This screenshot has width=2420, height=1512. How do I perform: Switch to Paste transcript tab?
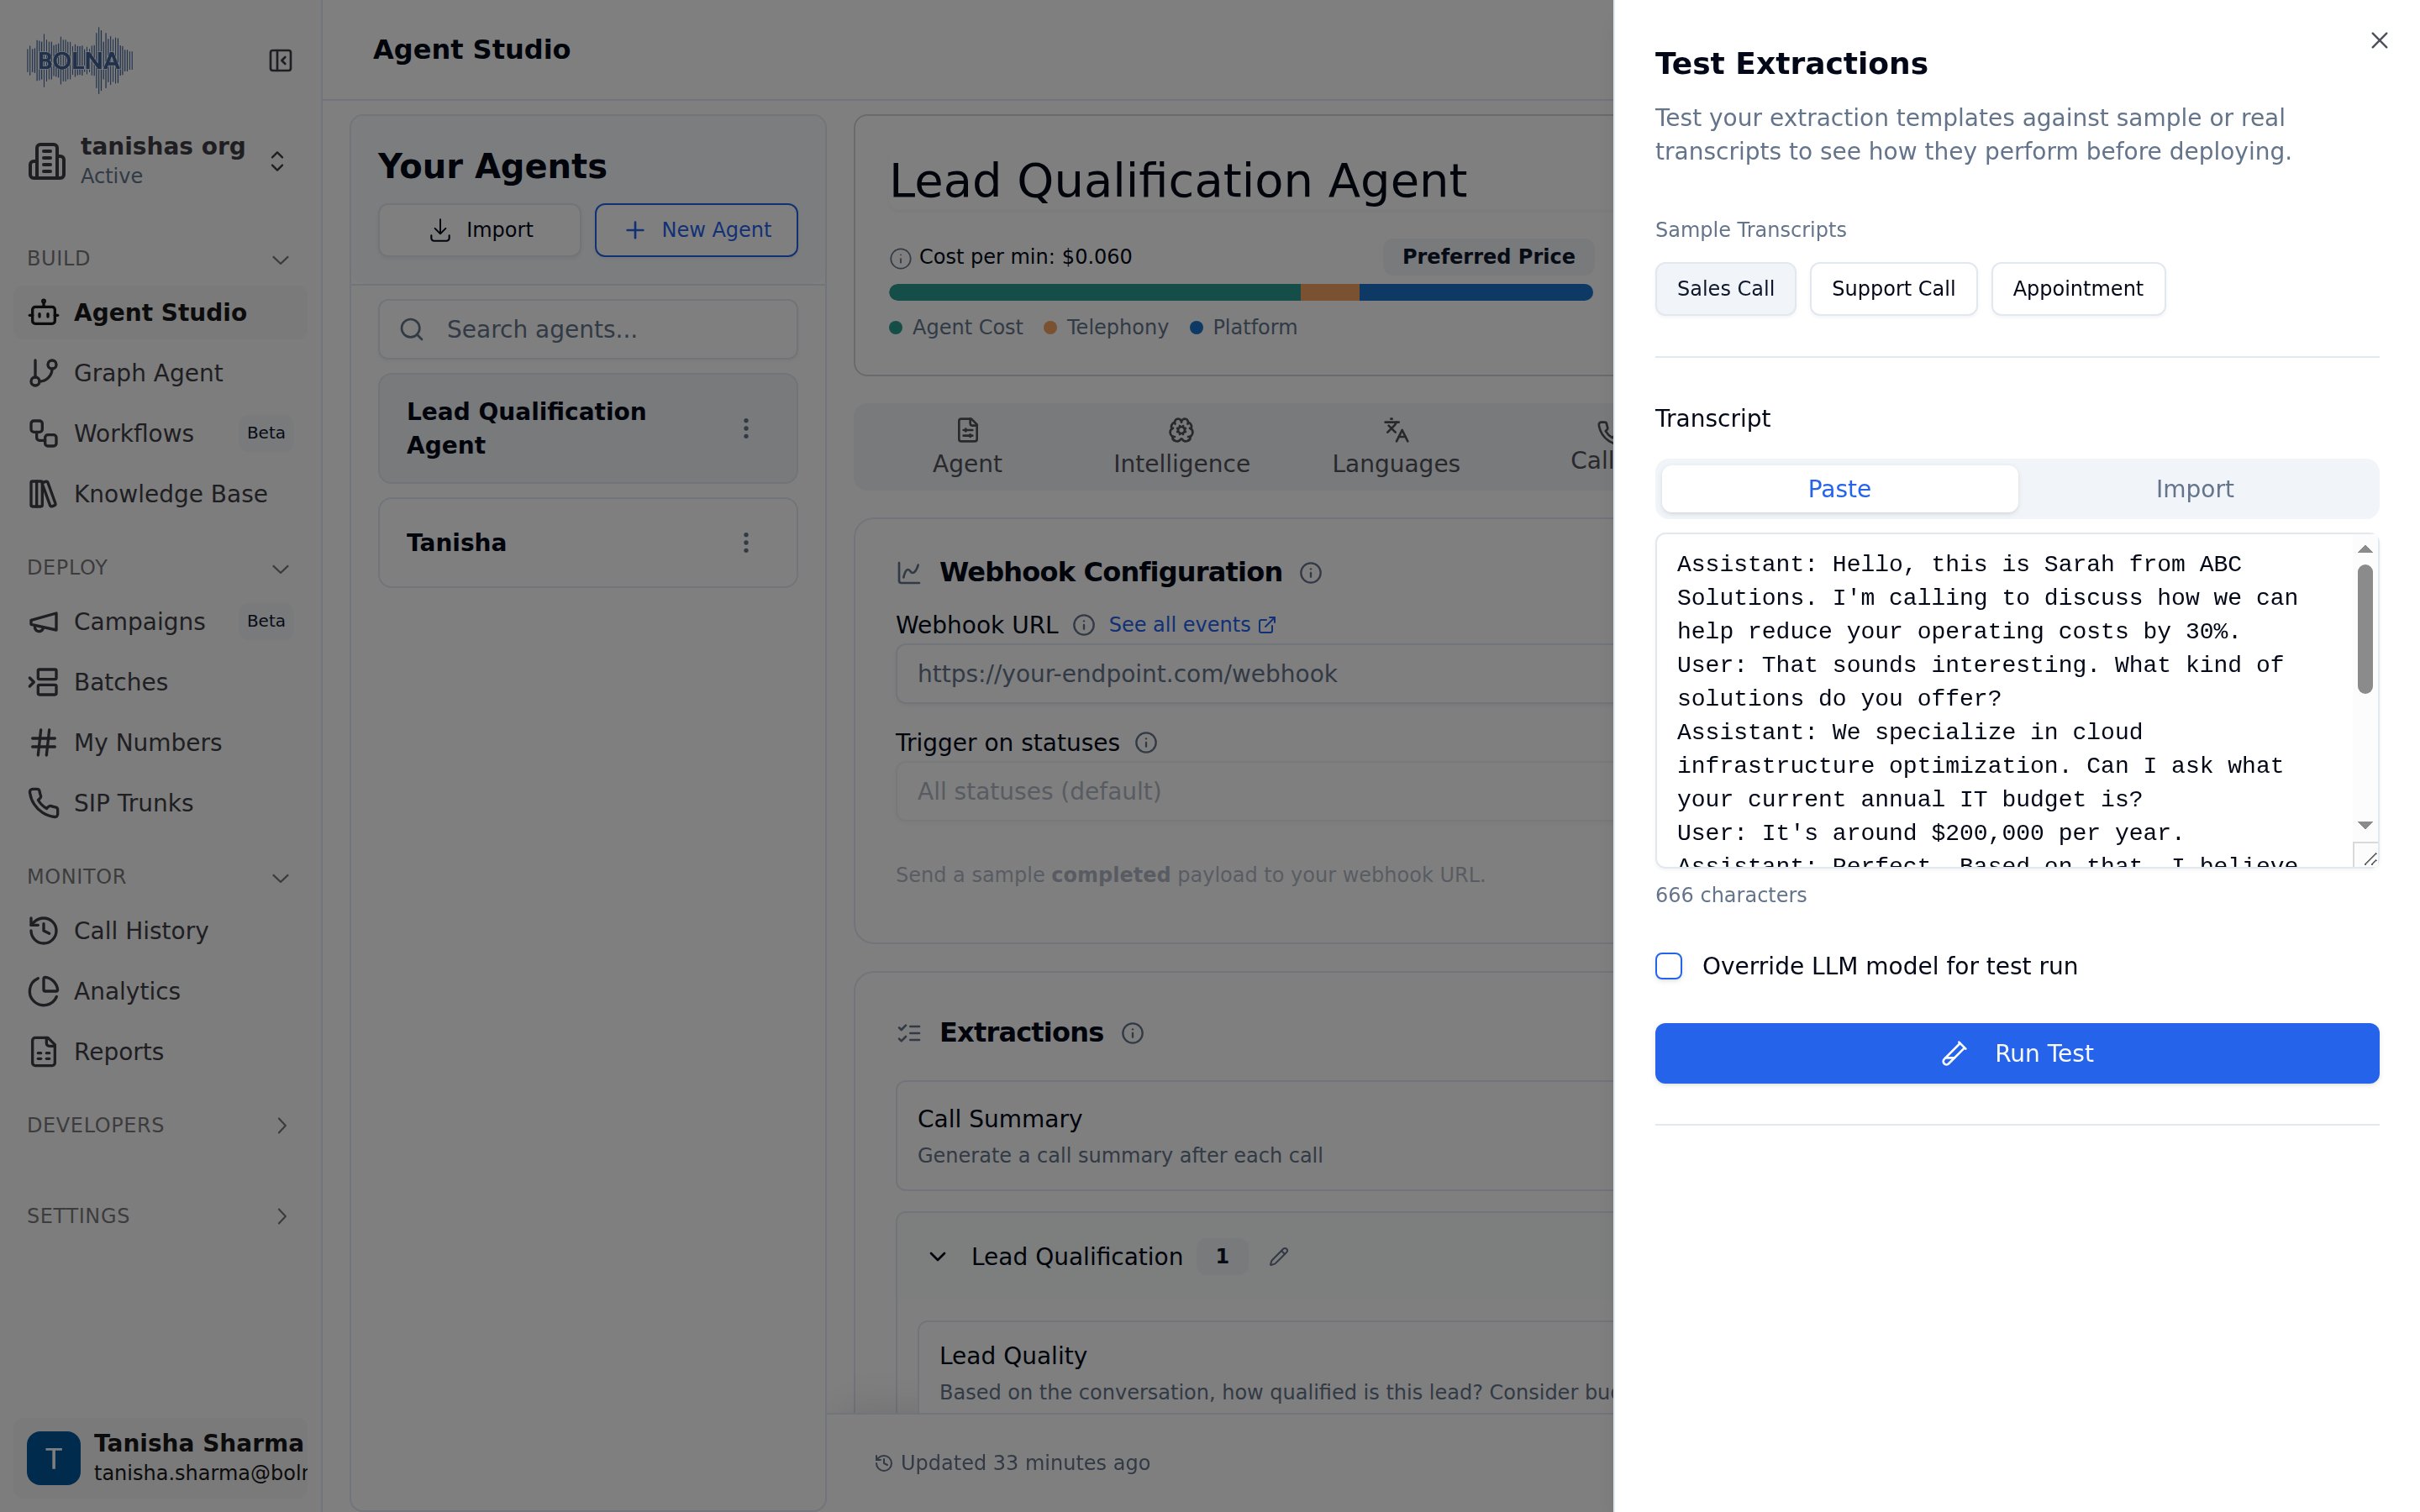click(x=1839, y=489)
